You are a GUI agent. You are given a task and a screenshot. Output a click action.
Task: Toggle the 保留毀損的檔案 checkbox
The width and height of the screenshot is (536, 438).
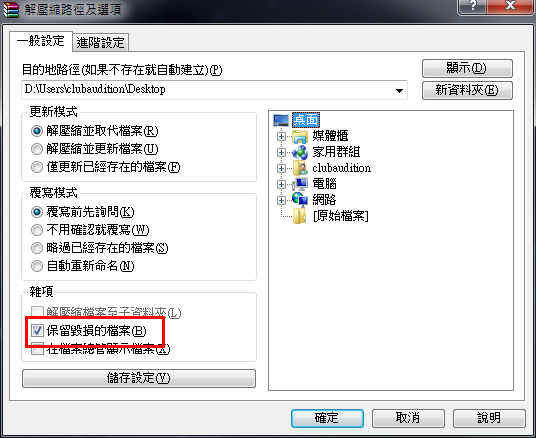click(x=37, y=331)
